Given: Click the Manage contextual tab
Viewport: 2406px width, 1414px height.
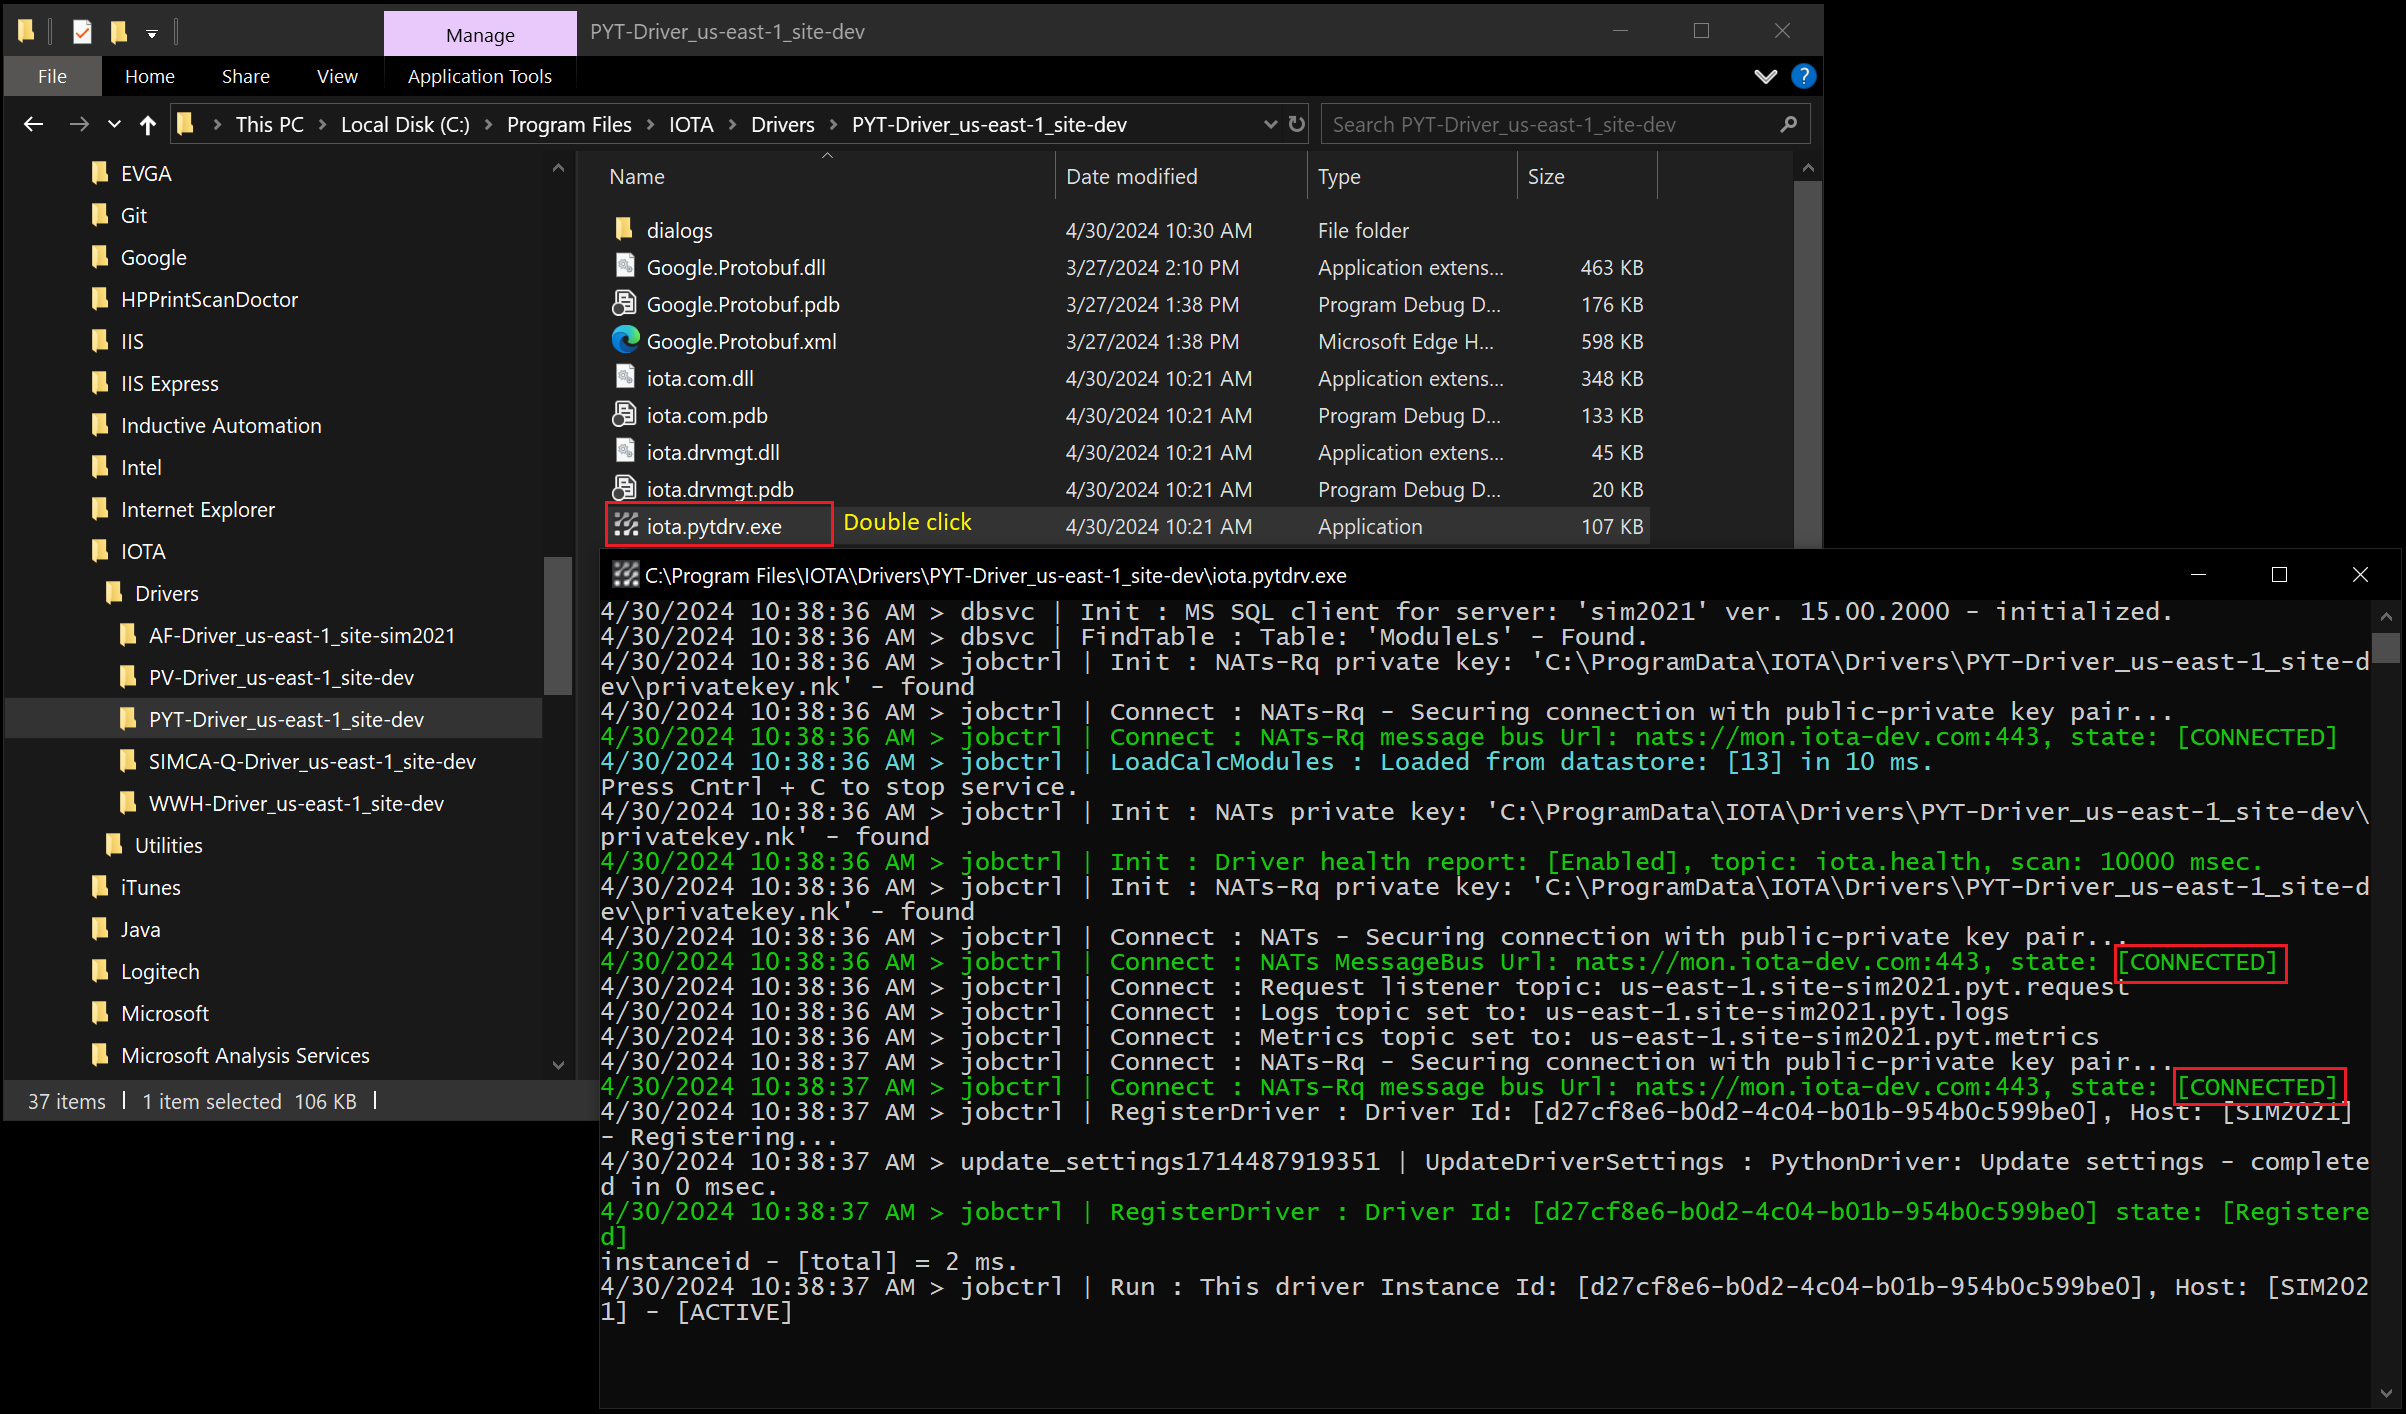Looking at the screenshot, I should coord(480,35).
